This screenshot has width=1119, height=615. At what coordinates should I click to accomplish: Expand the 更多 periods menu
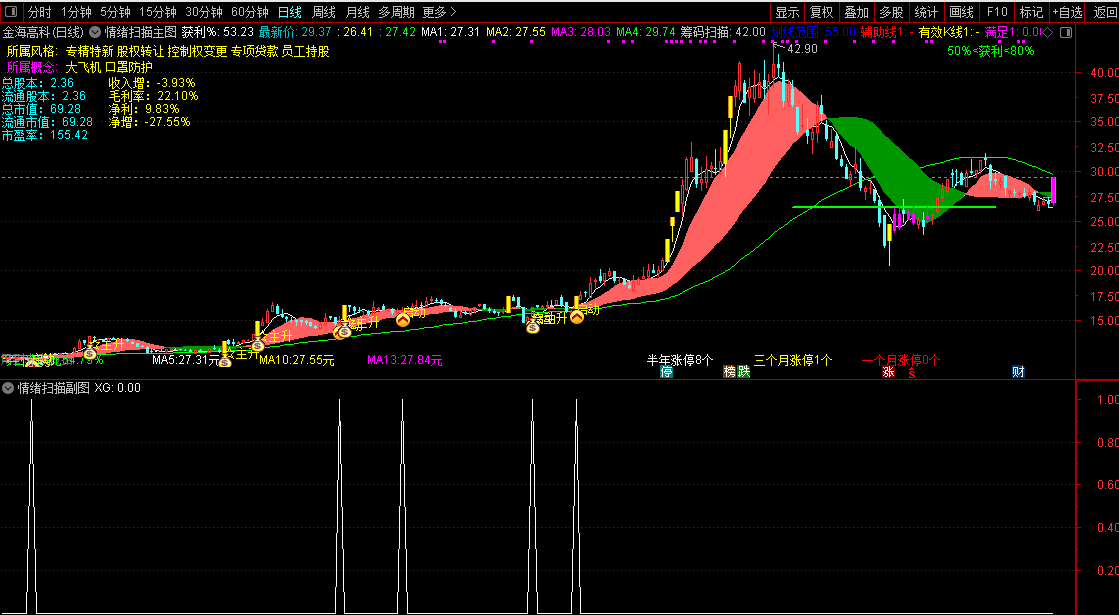440,12
